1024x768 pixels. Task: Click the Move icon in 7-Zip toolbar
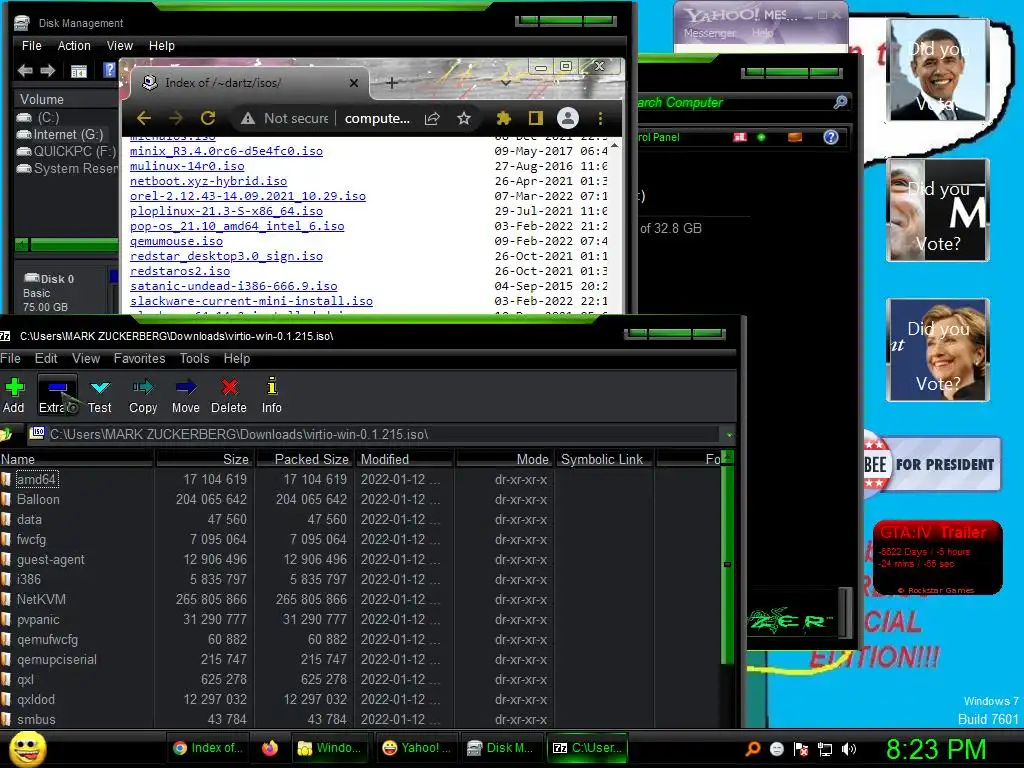coord(185,395)
